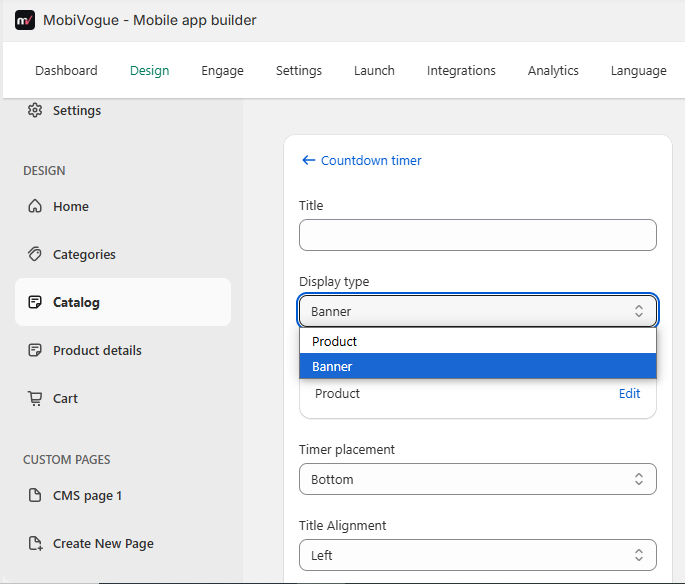This screenshot has height=584, width=685.
Task: Choose highlighted Banner option in dropdown list
Action: pos(478,366)
